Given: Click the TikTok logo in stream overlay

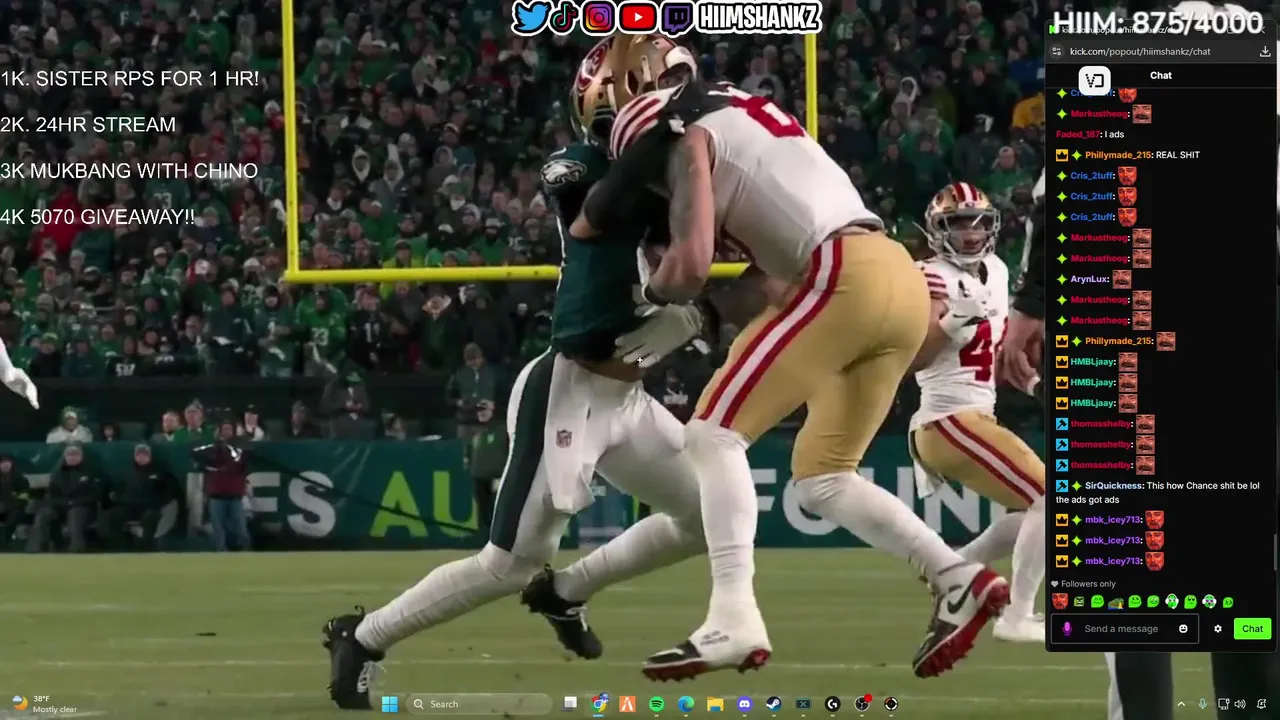Looking at the screenshot, I should coord(564,17).
